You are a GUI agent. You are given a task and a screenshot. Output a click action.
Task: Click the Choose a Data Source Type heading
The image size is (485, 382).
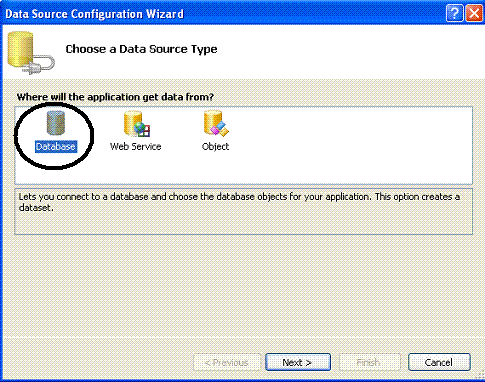tap(141, 49)
